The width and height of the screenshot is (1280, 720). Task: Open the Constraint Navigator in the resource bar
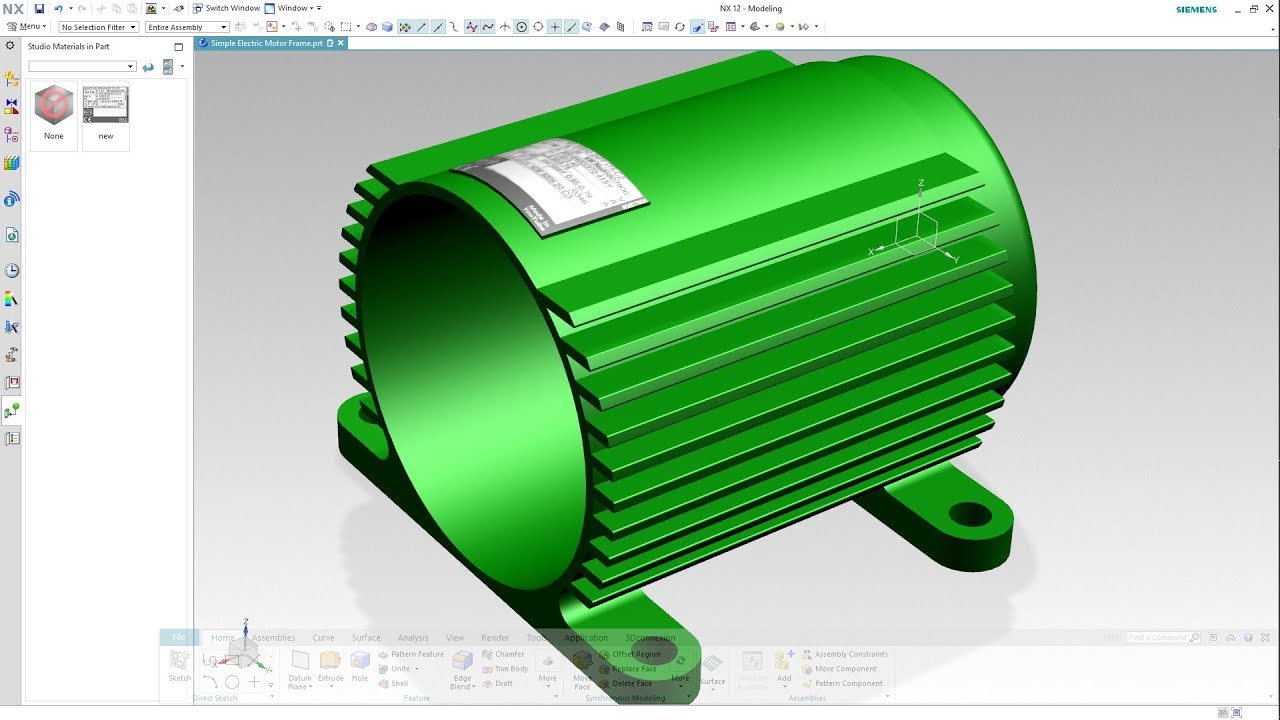point(12,106)
